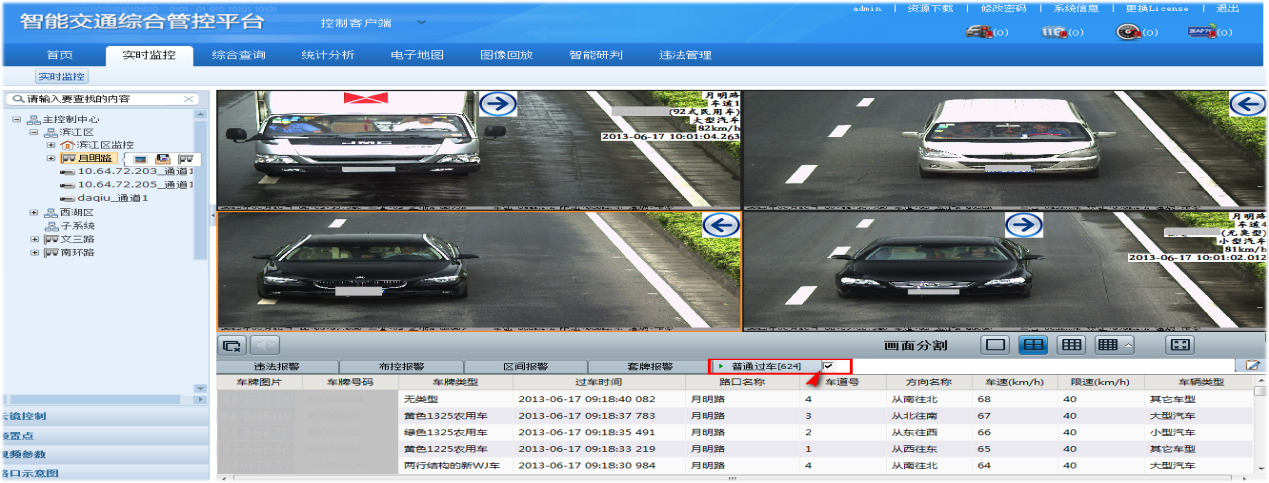This screenshot has width=1269, height=483.
Task: Open the 控制客户端 dropdown arrow
Action: click(x=421, y=22)
